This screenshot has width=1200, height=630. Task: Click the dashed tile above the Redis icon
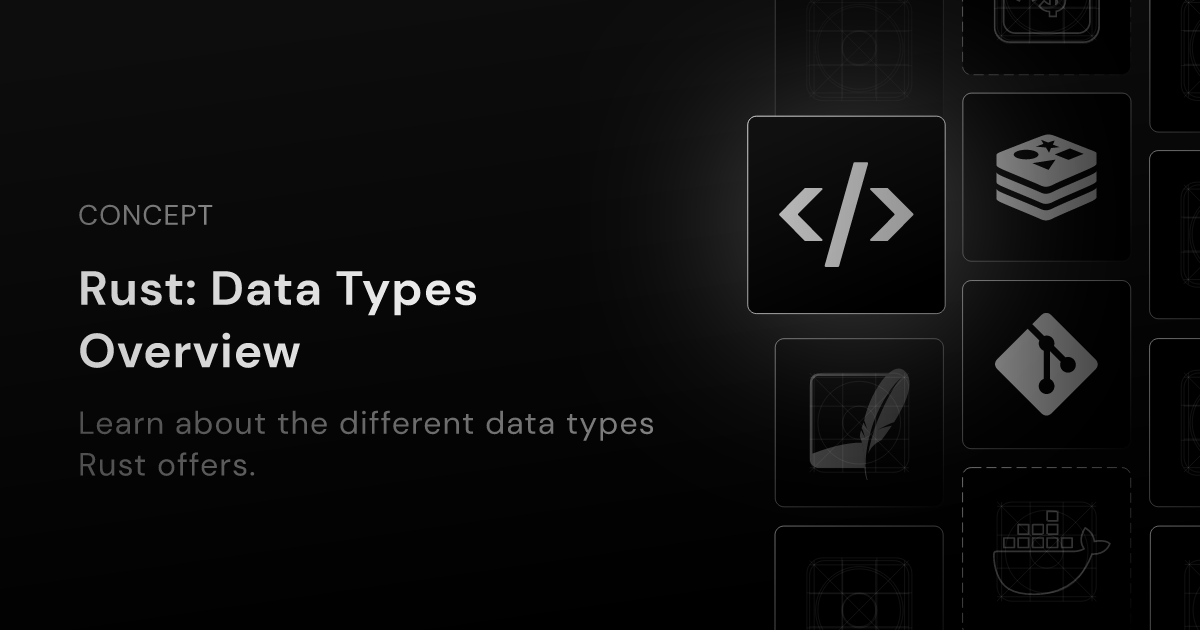click(1046, 36)
